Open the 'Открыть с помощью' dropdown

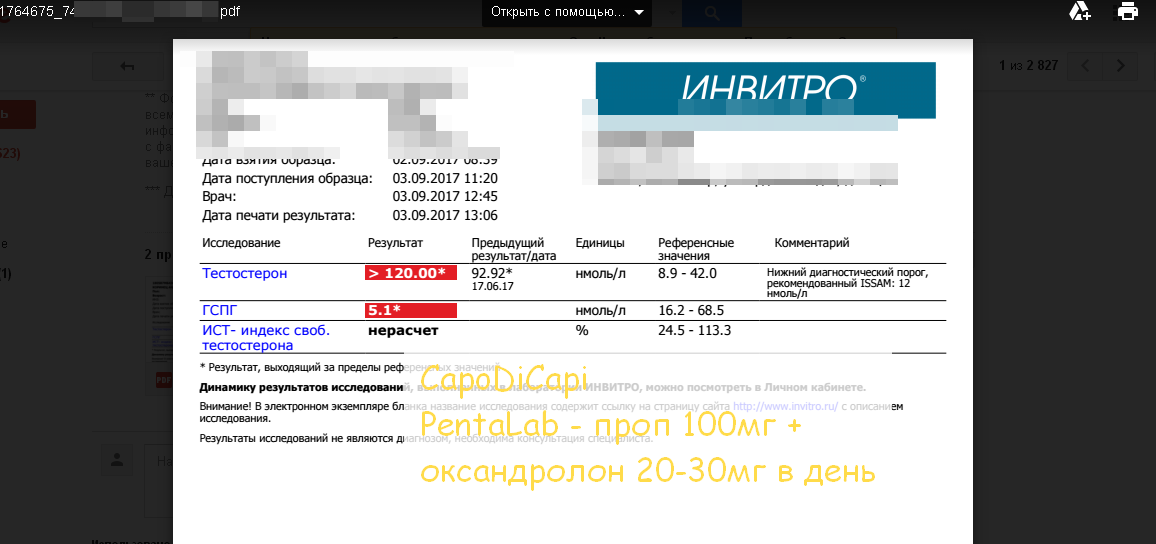point(566,13)
